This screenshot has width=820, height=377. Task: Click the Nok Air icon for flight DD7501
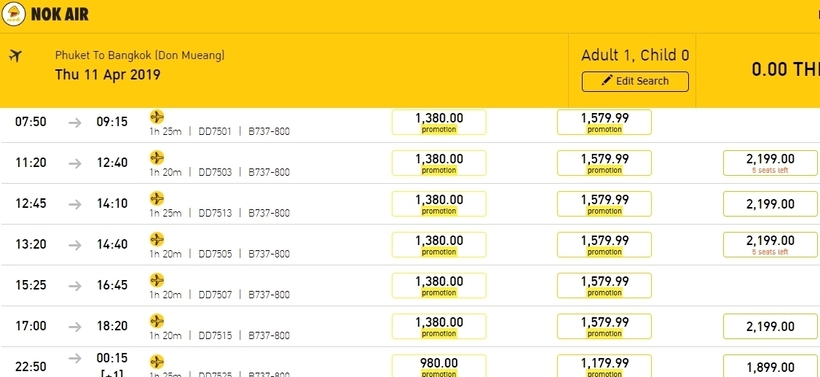tap(157, 117)
